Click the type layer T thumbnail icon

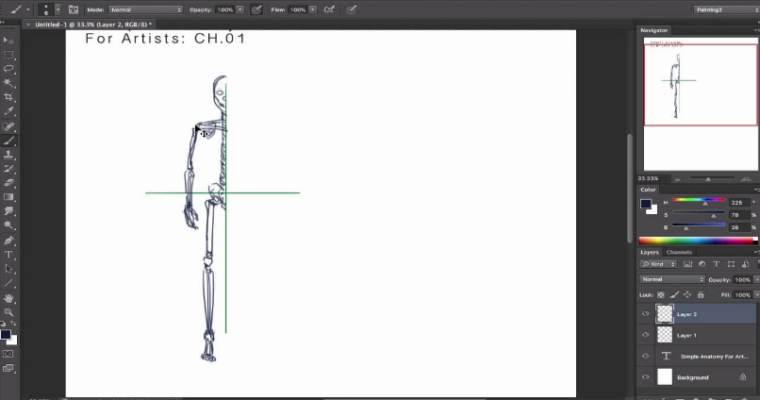[x=665, y=356]
